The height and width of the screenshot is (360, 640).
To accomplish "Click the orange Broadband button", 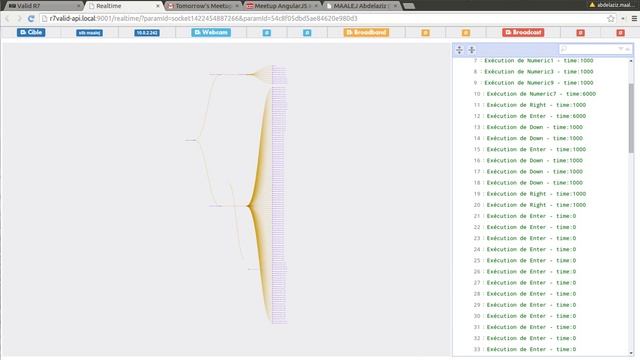I will point(366,32).
